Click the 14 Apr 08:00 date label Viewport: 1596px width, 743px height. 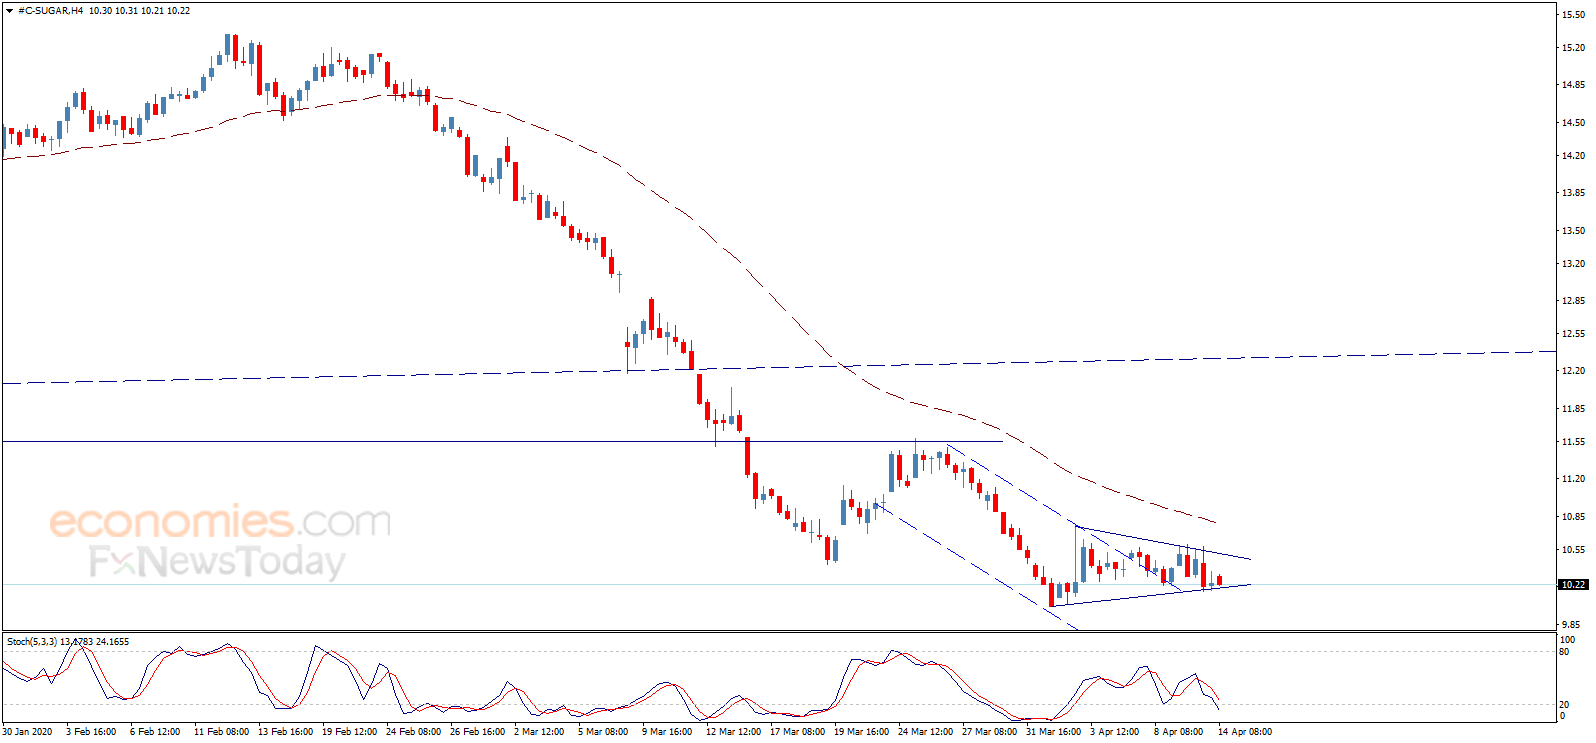(1245, 731)
